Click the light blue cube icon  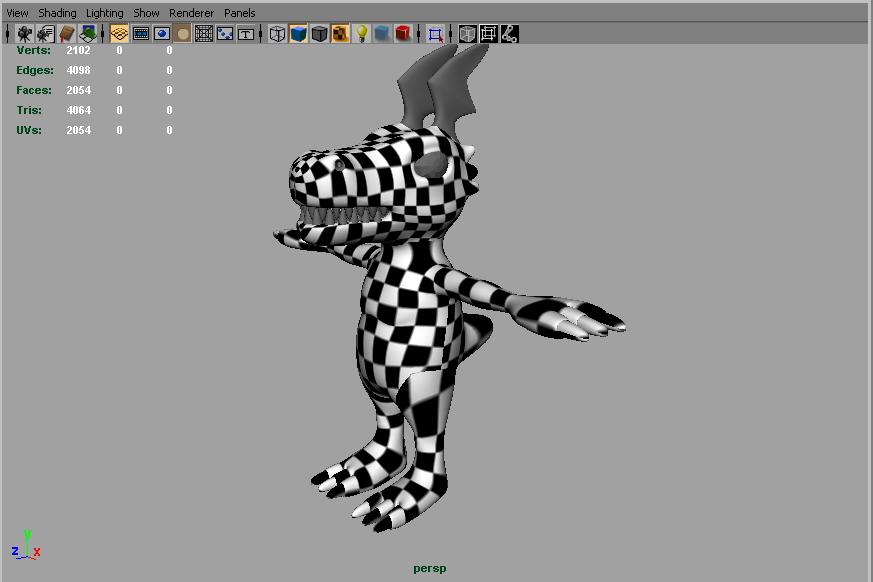(382, 34)
